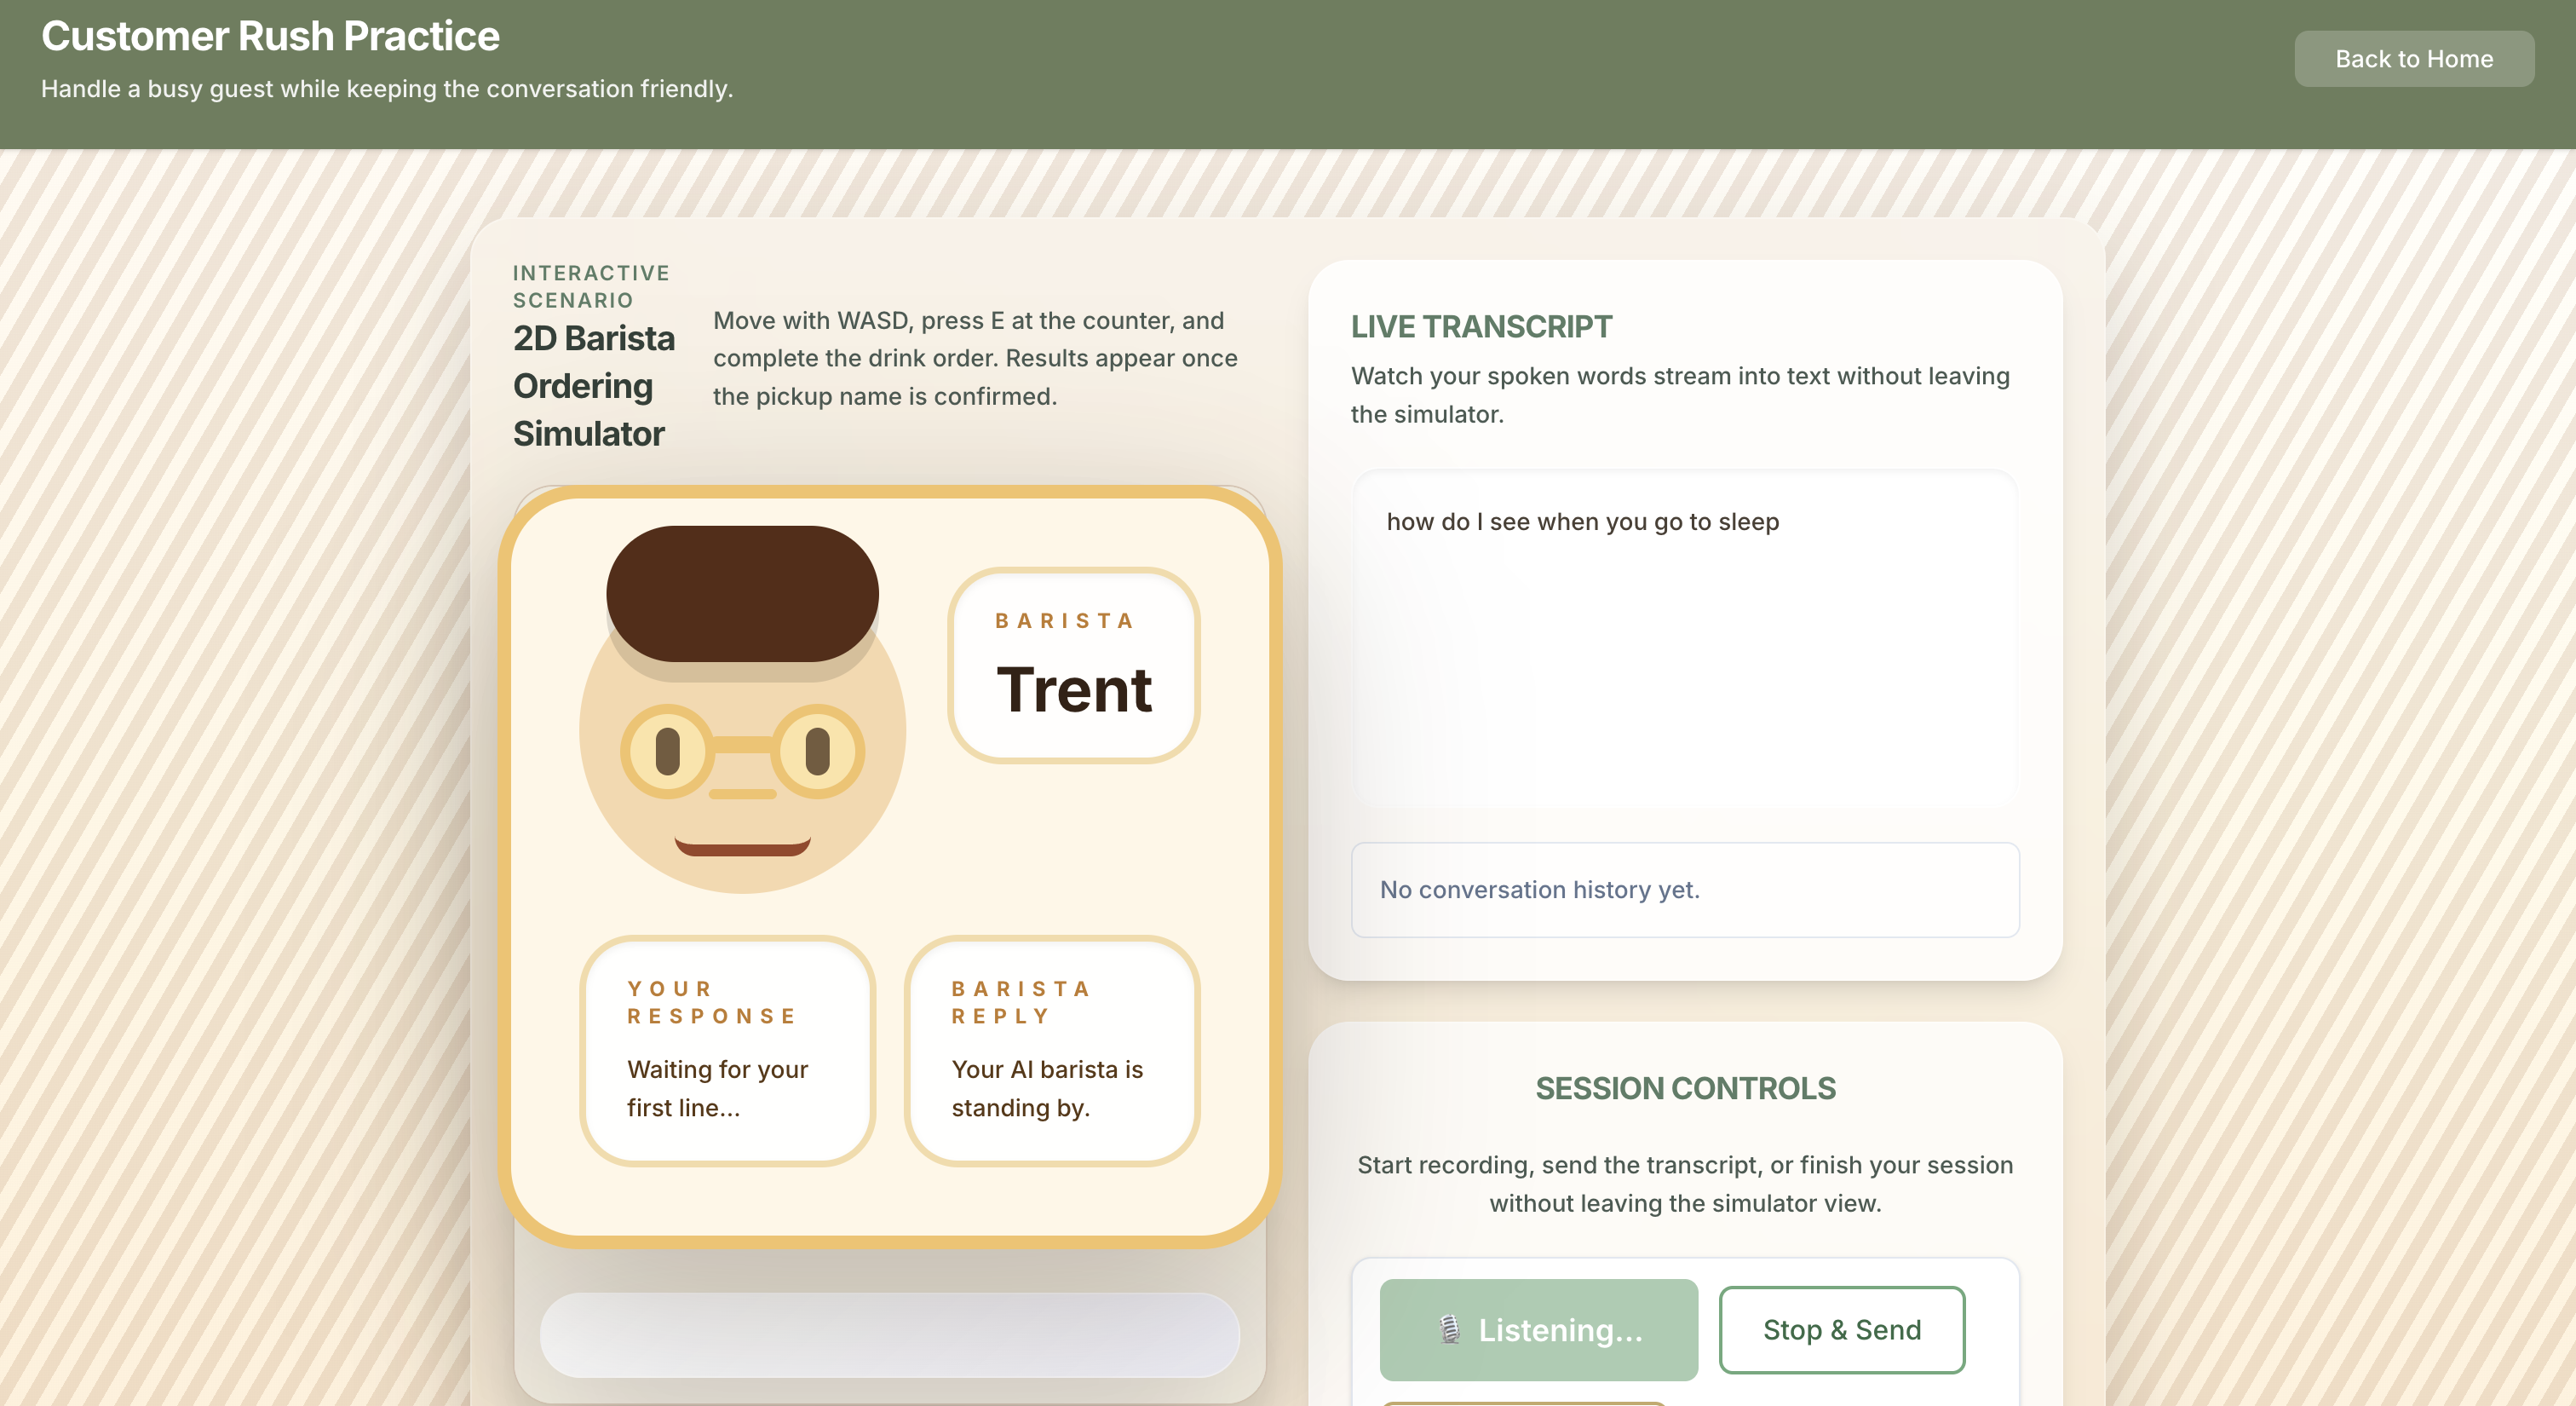Viewport: 2576px width, 1406px height.
Task: Click the gray bar below simulator
Action: pos(889,1334)
